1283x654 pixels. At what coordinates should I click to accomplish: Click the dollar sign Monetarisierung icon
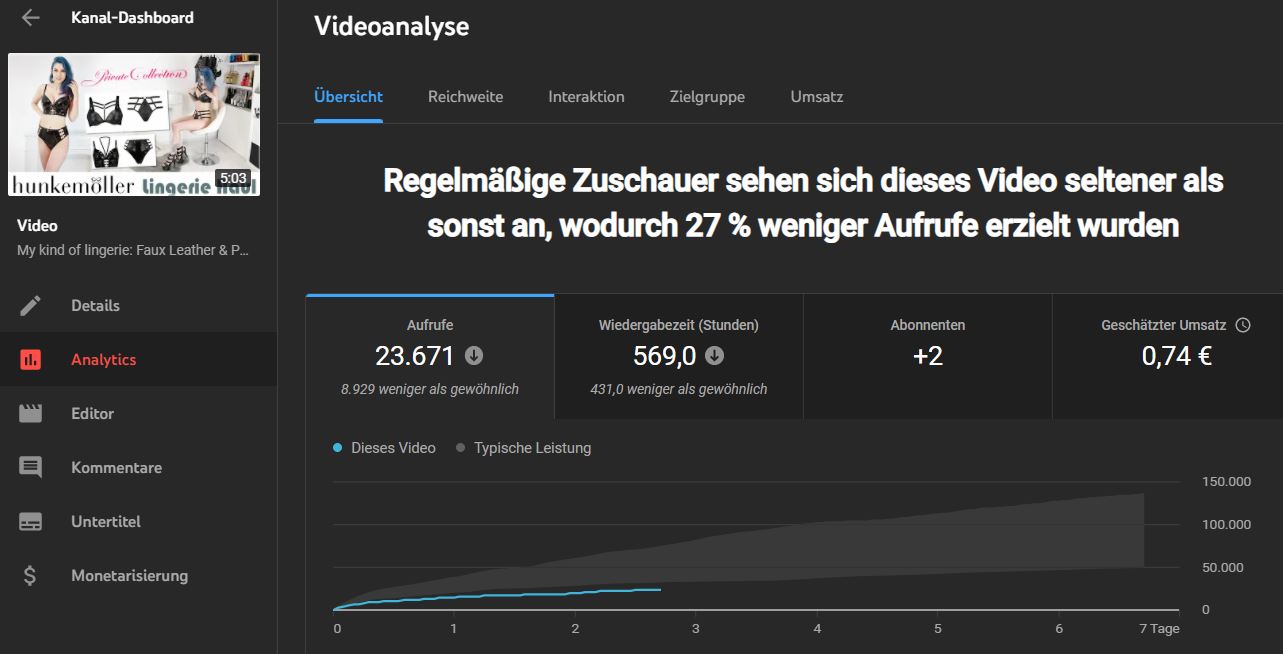coord(31,576)
